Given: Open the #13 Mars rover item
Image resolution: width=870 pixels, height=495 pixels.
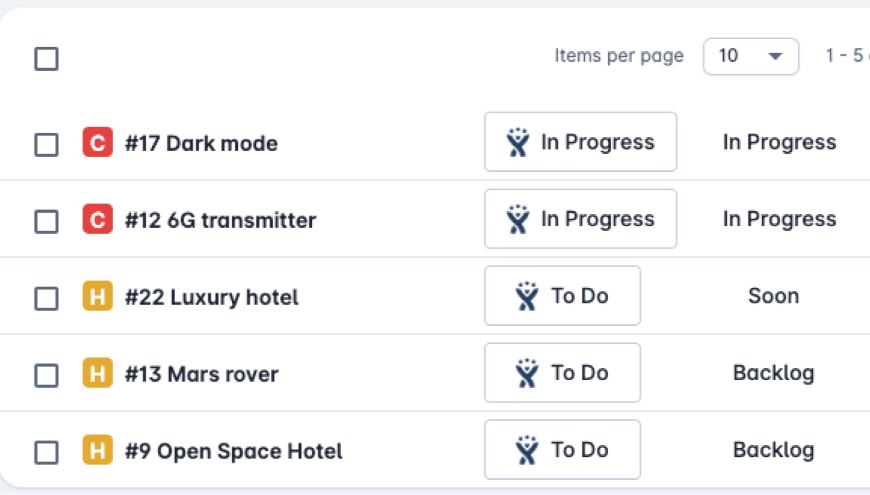Looking at the screenshot, I should tap(201, 374).
